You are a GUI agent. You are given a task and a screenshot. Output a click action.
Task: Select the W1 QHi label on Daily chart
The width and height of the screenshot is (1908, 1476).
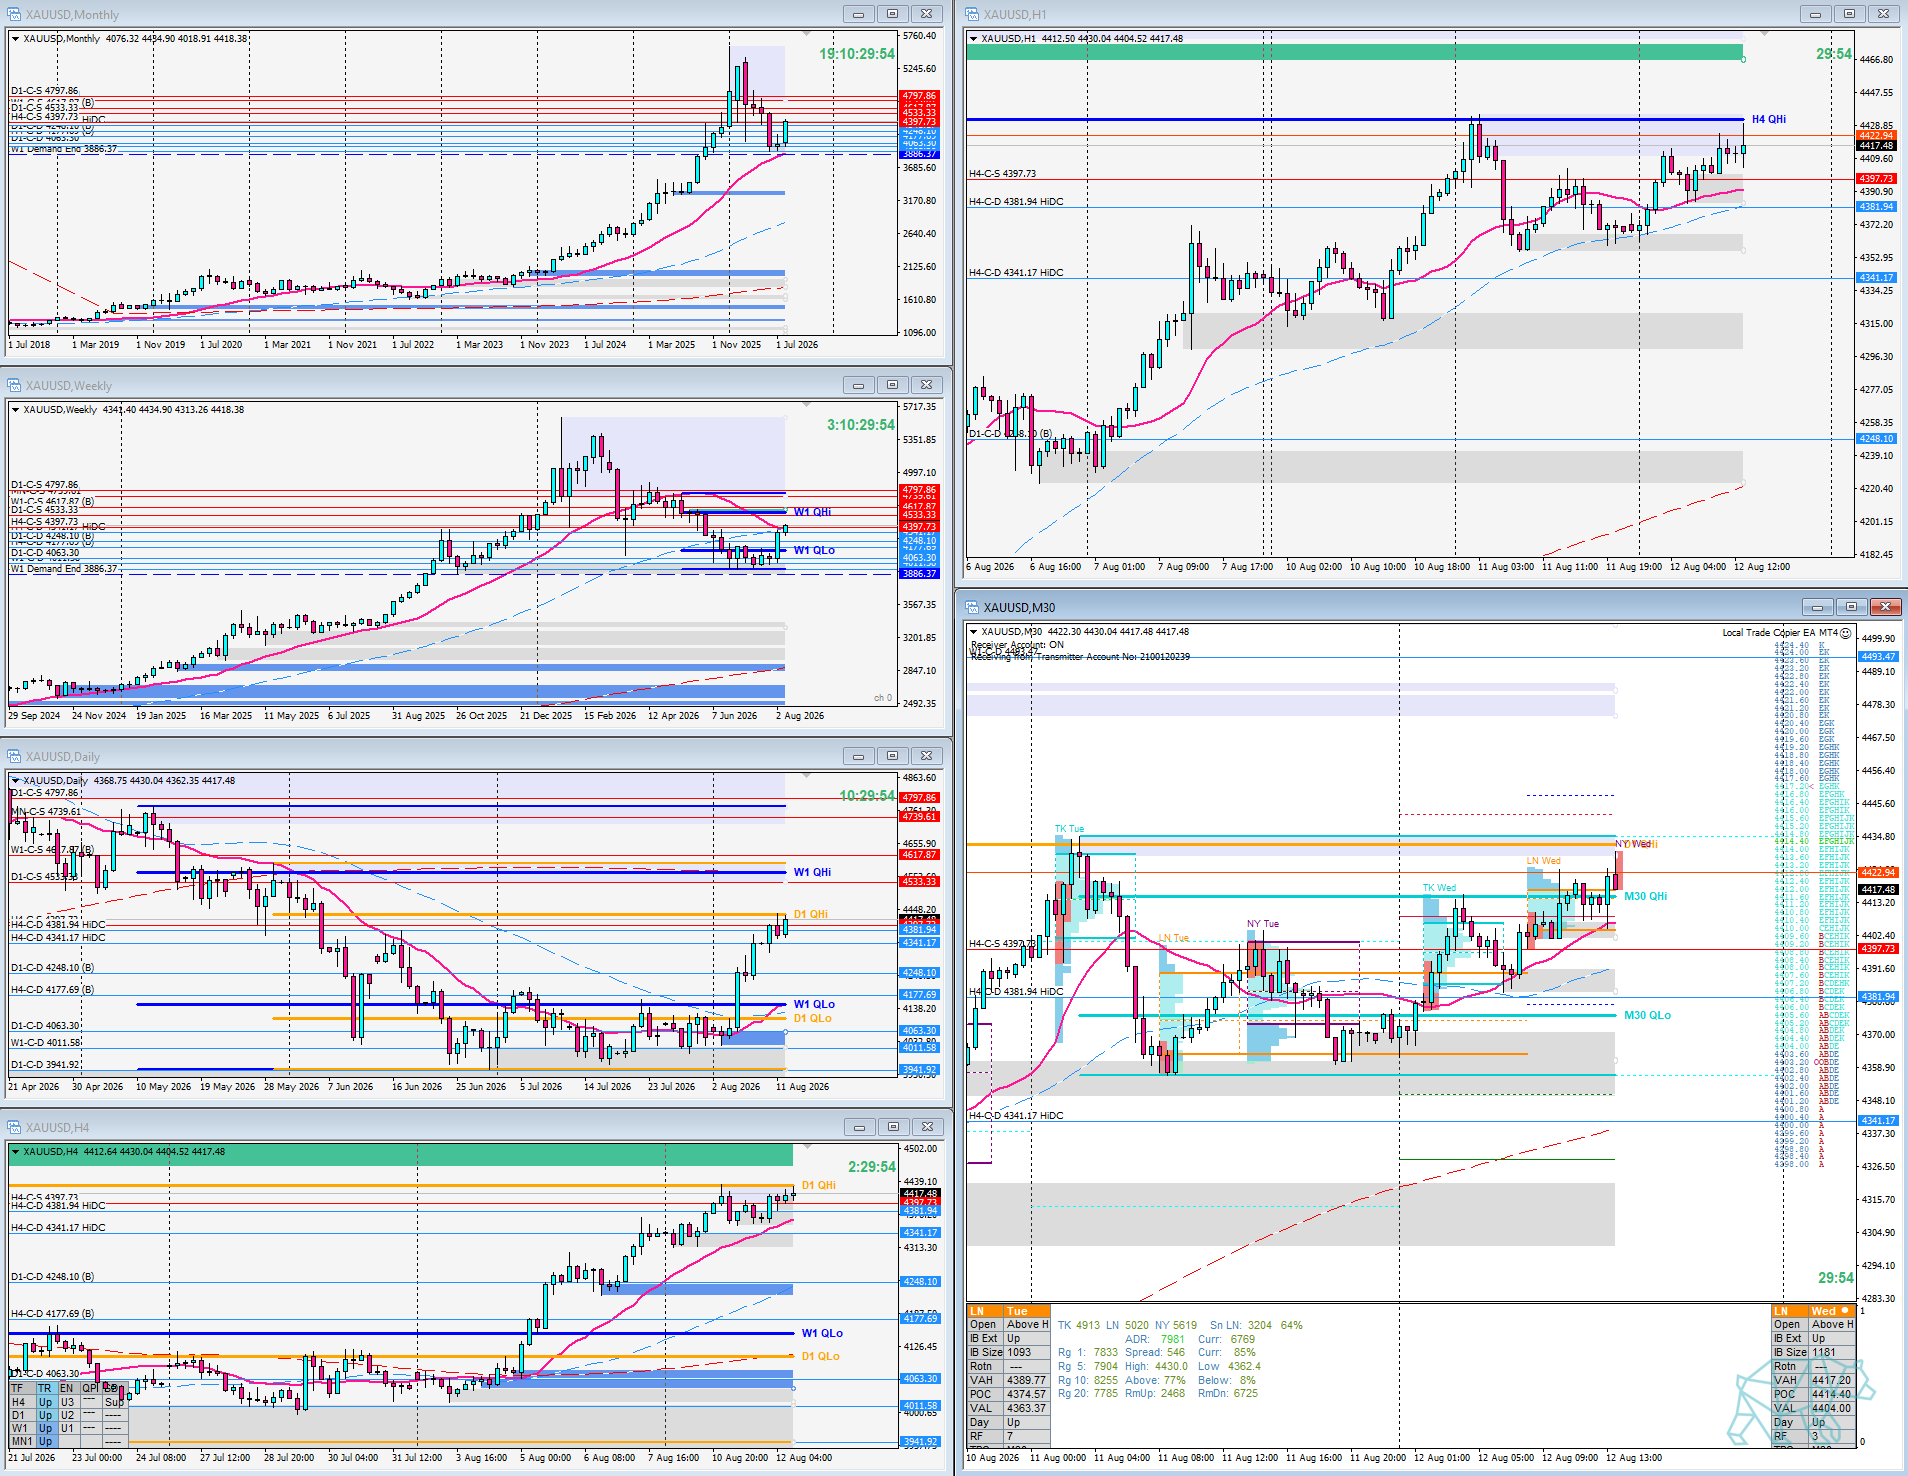click(x=812, y=873)
